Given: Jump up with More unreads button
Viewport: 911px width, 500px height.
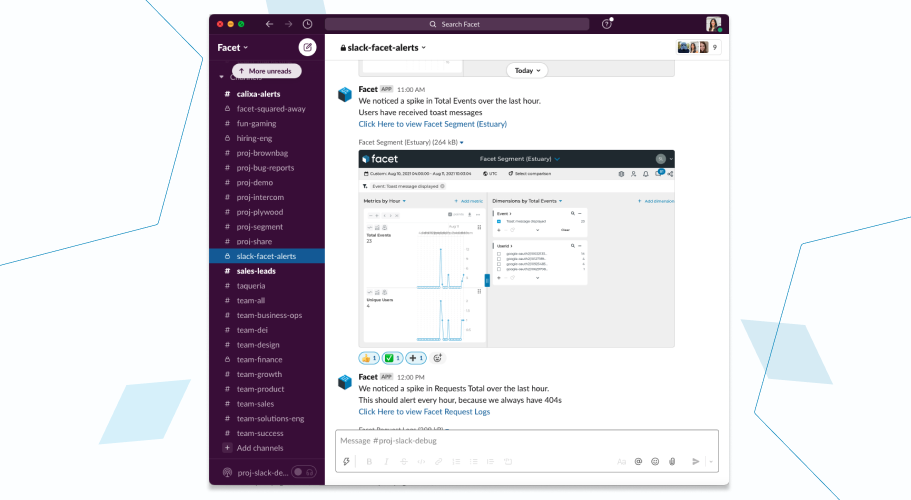Looking at the screenshot, I should pyautogui.click(x=267, y=71).
